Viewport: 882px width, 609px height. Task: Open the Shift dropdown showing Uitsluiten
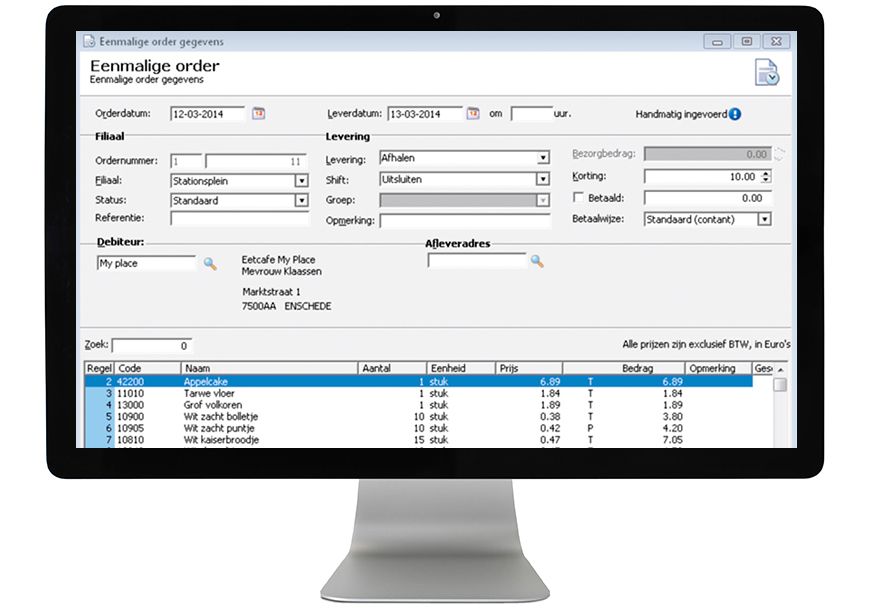543,179
